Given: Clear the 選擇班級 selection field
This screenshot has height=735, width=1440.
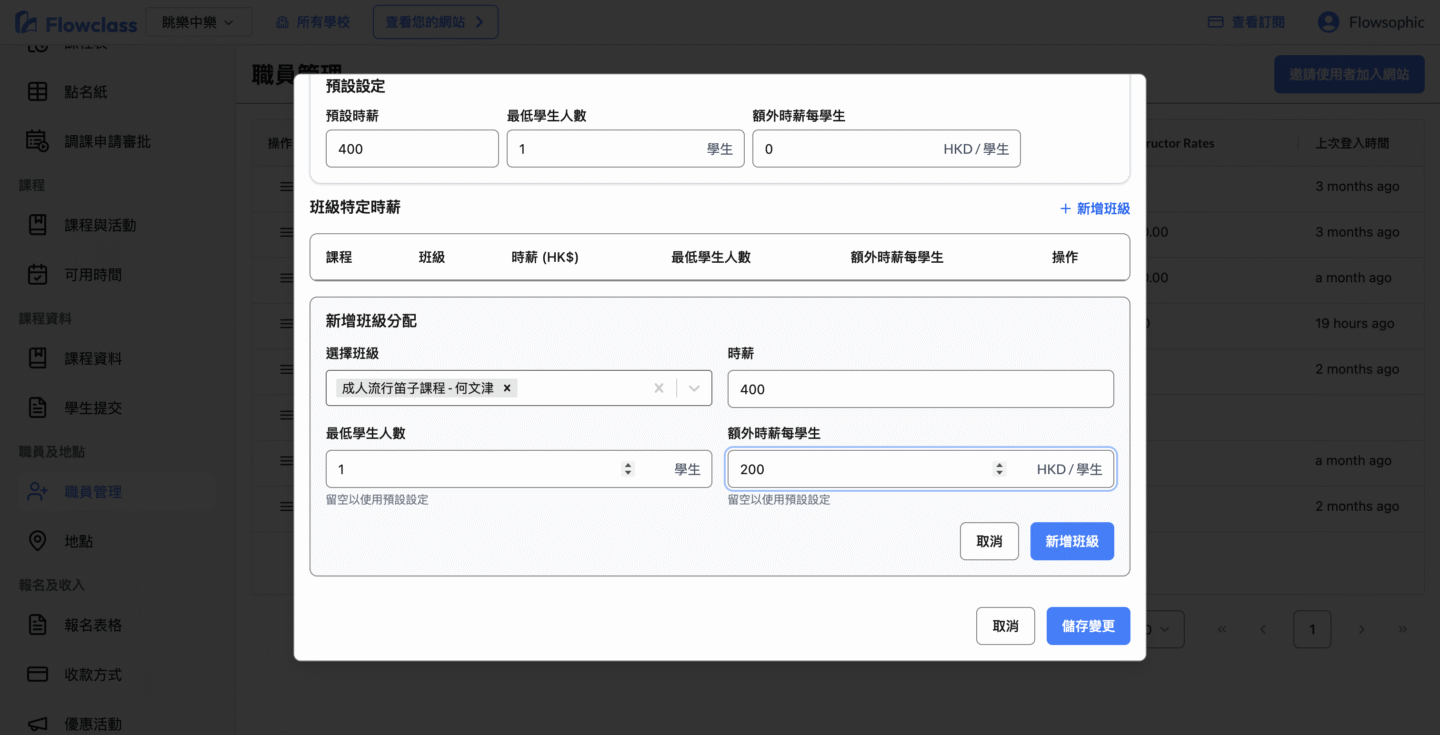Looking at the screenshot, I should tap(658, 388).
